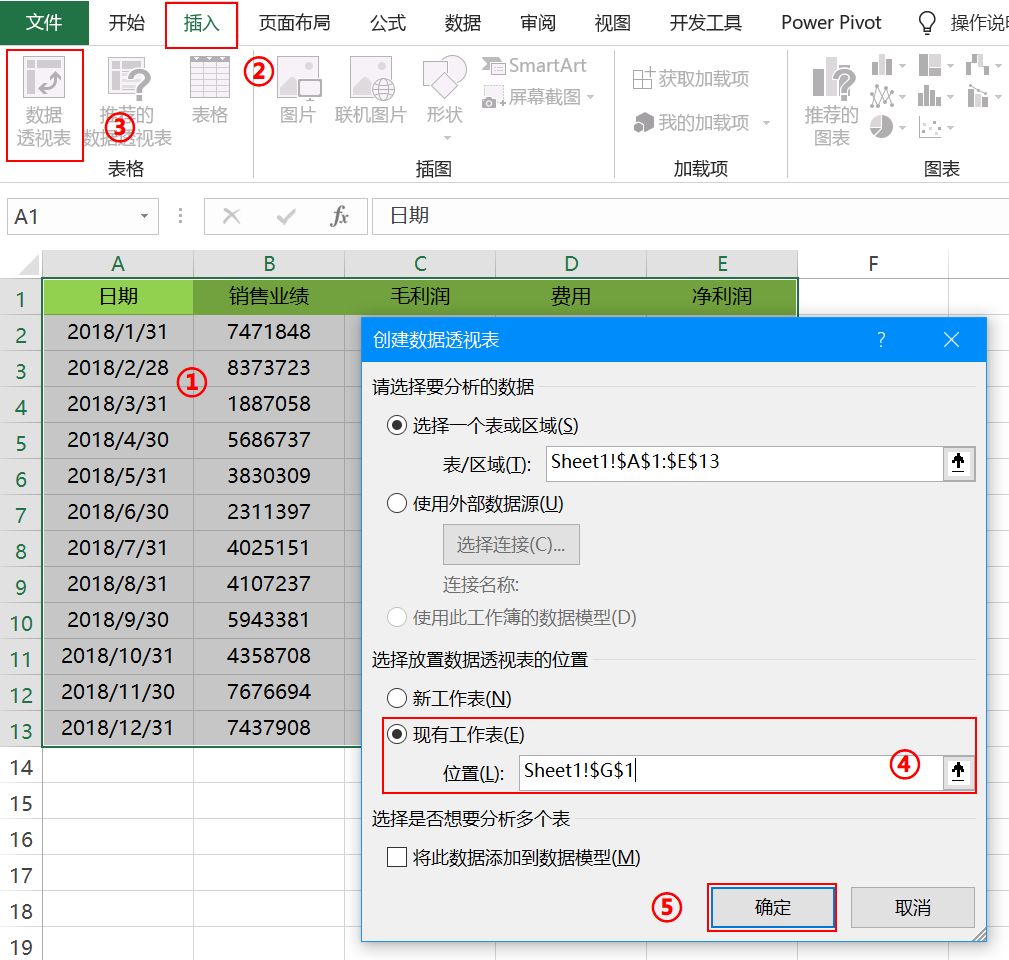Switch to the 页面布局 page layout tab

click(294, 23)
